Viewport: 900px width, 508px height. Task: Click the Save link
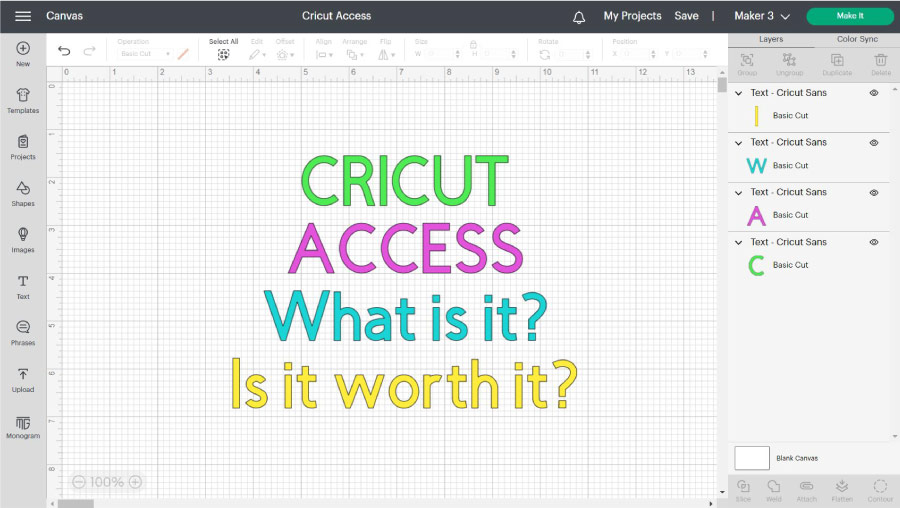[686, 16]
